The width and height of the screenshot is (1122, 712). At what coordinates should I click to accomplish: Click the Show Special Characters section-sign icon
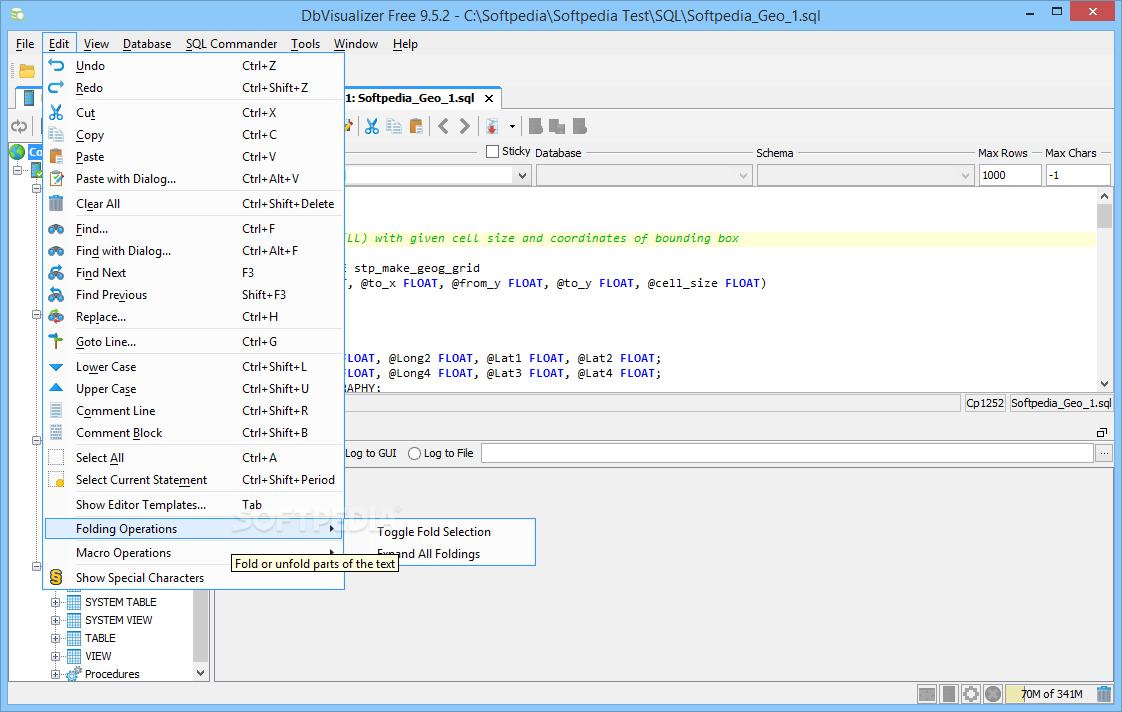click(56, 577)
